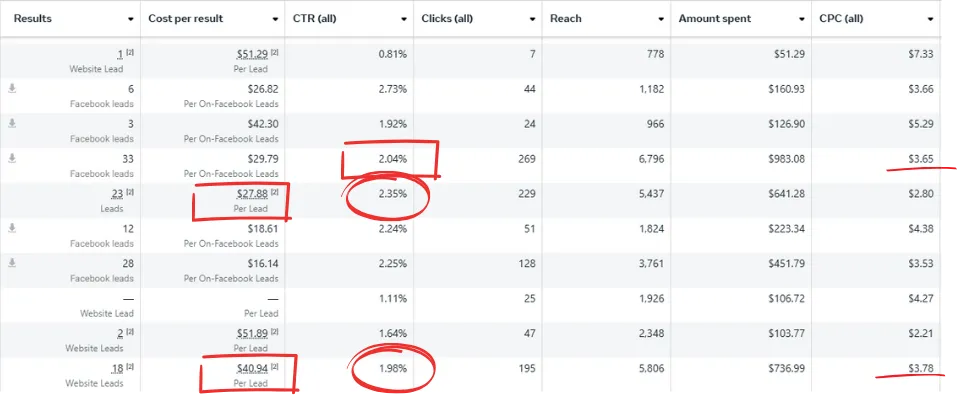This screenshot has width=957, height=395.
Task: Click the $27.88 per lead cost link
Action: click(251, 194)
